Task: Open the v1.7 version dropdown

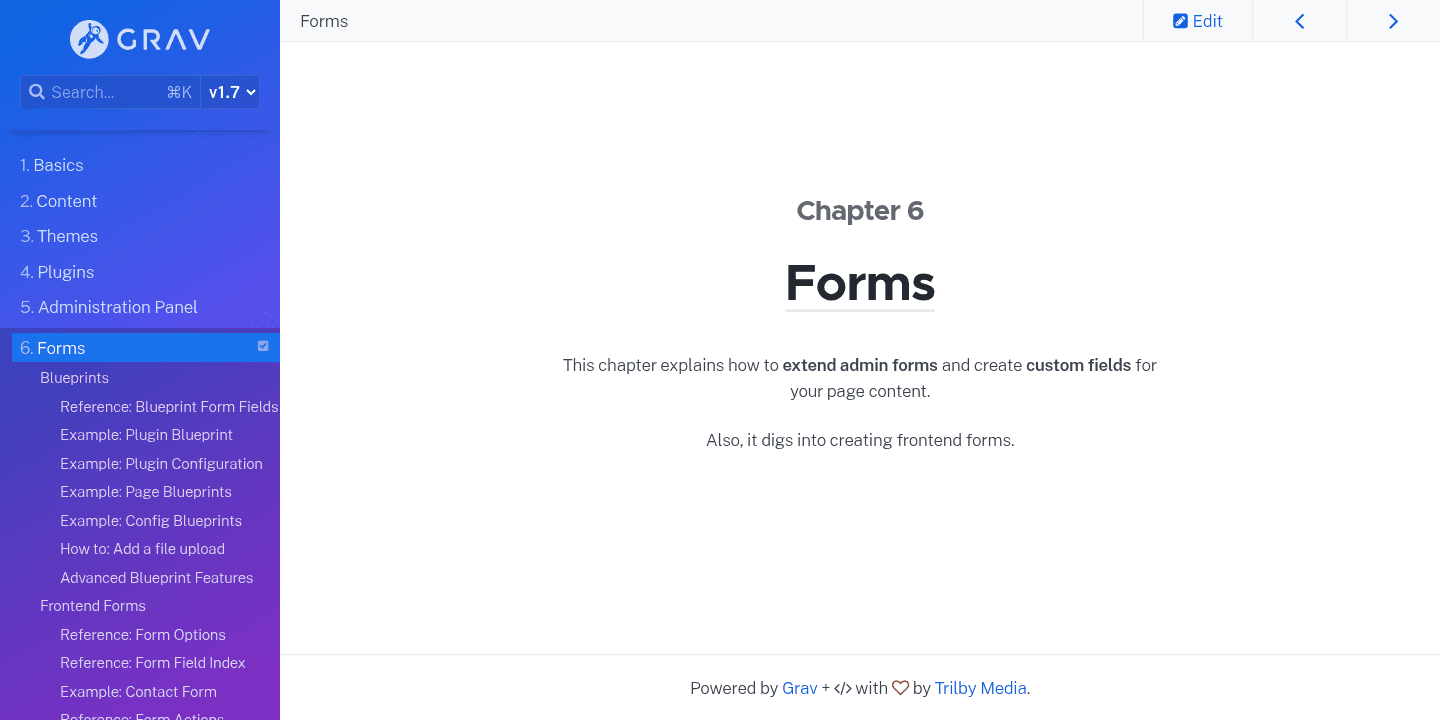Action: tap(229, 91)
